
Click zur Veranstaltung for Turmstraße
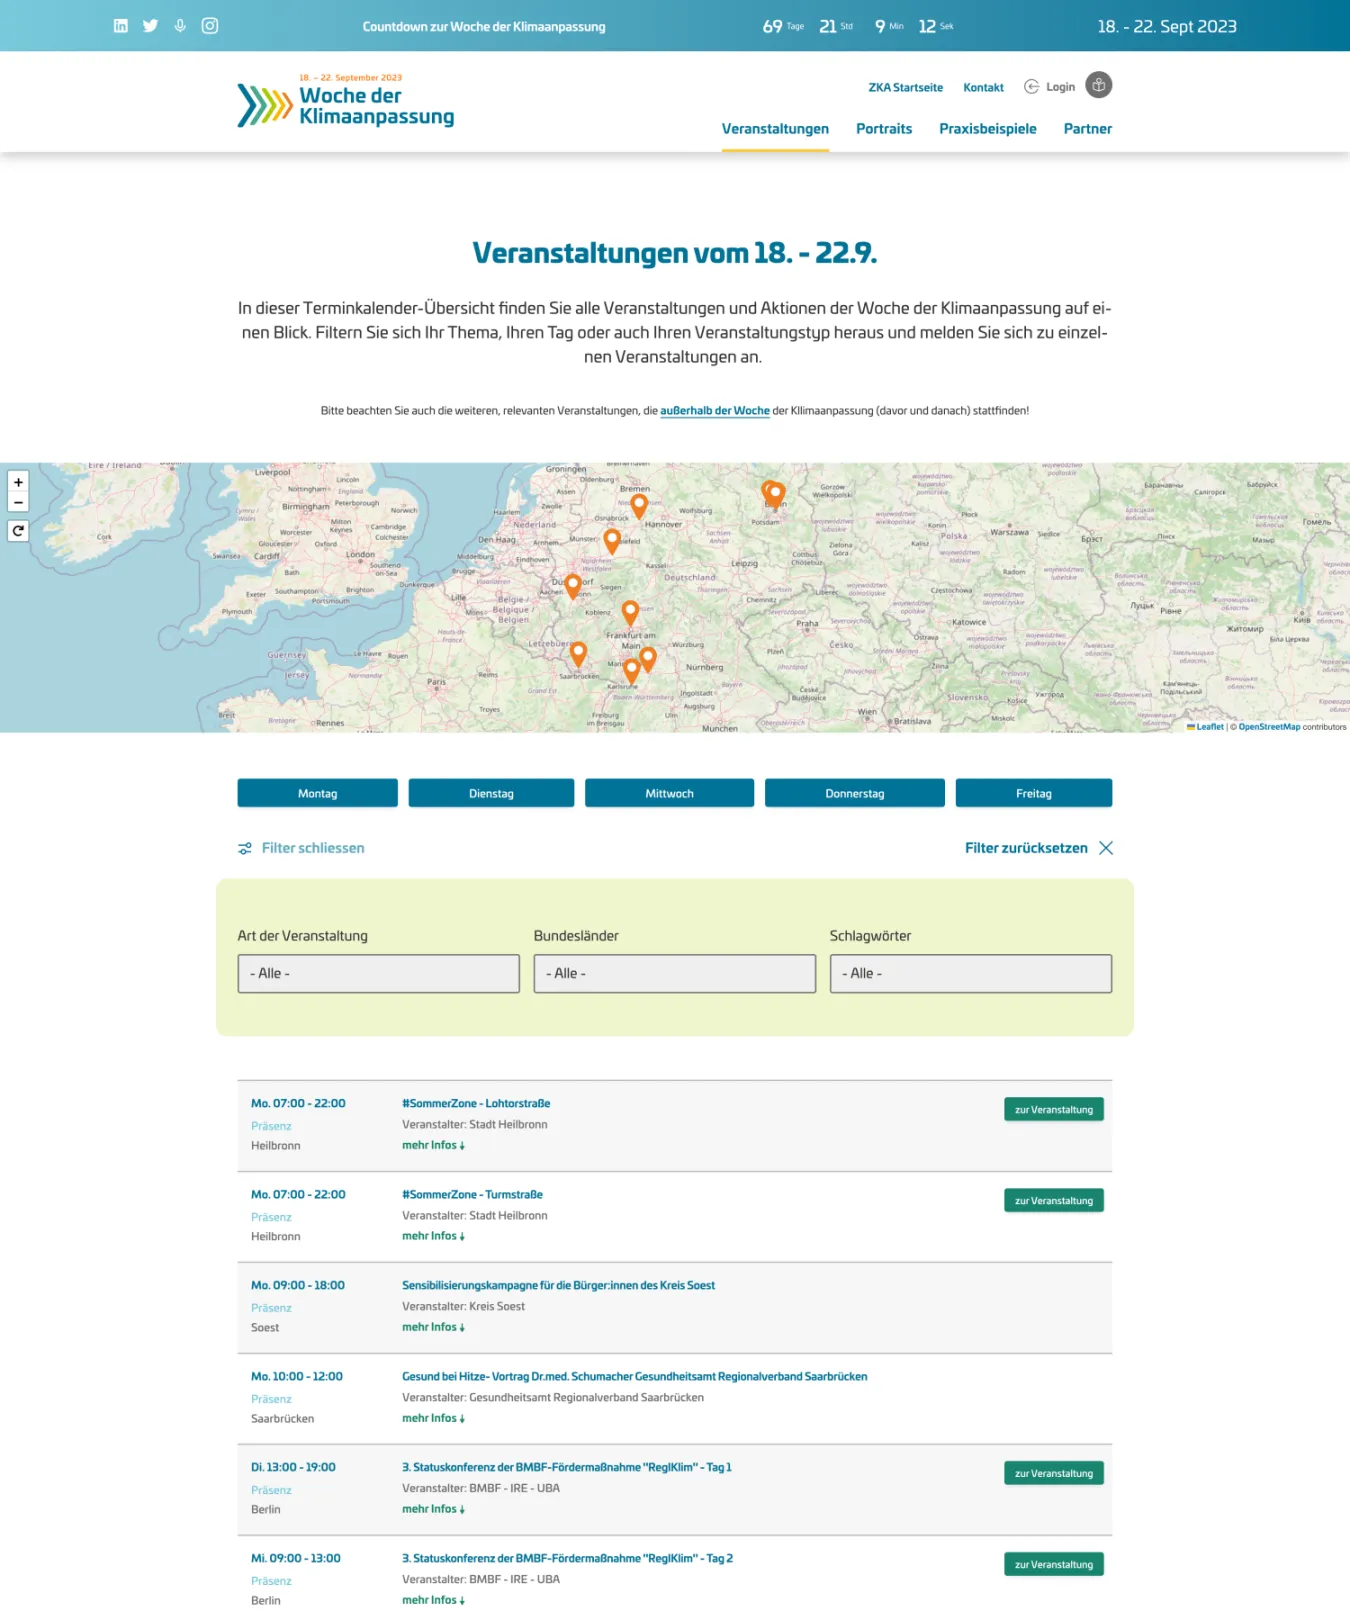[x=1054, y=1201]
